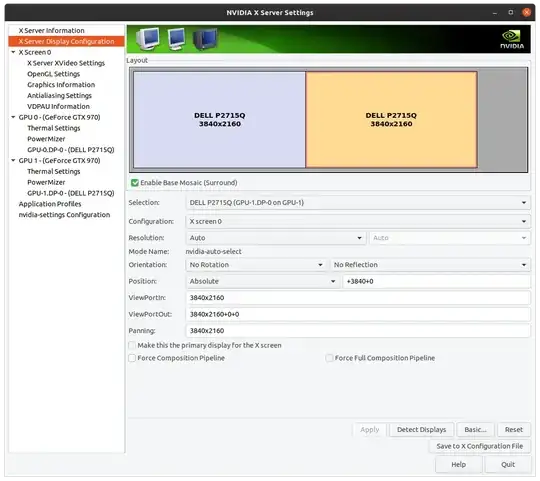This screenshot has height=481, width=540.
Task: Click the Panning field
Action: click(358, 331)
